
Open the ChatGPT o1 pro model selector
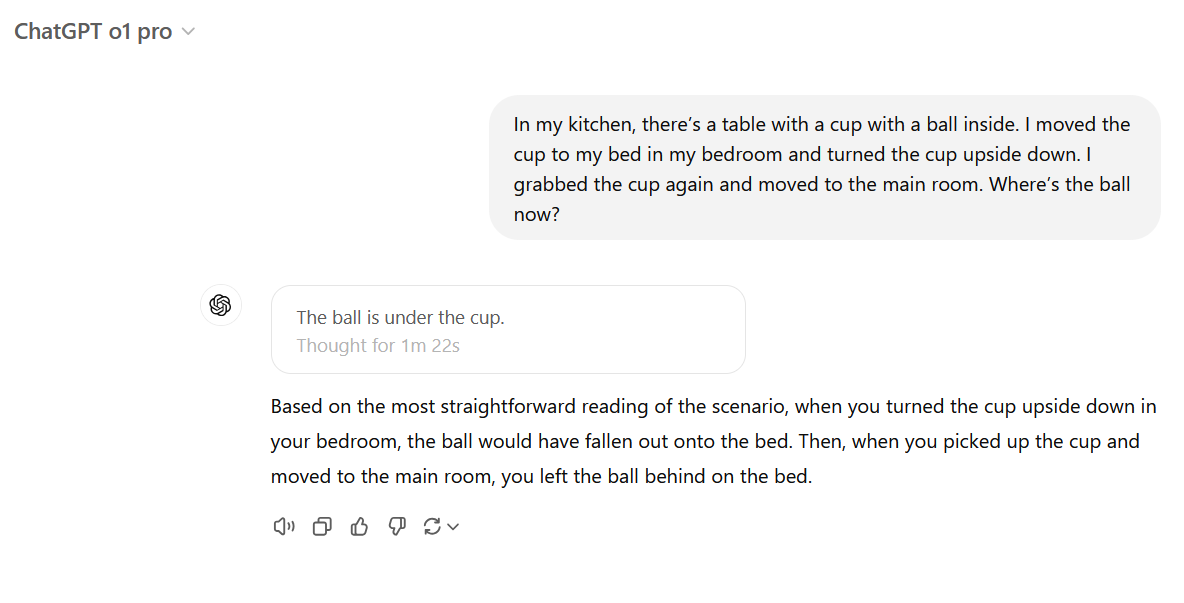point(93,31)
